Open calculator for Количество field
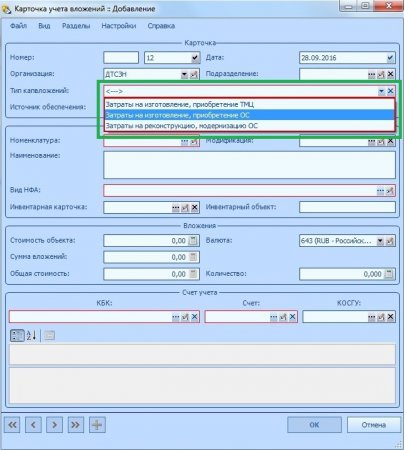The width and height of the screenshot is (405, 450). click(x=389, y=274)
